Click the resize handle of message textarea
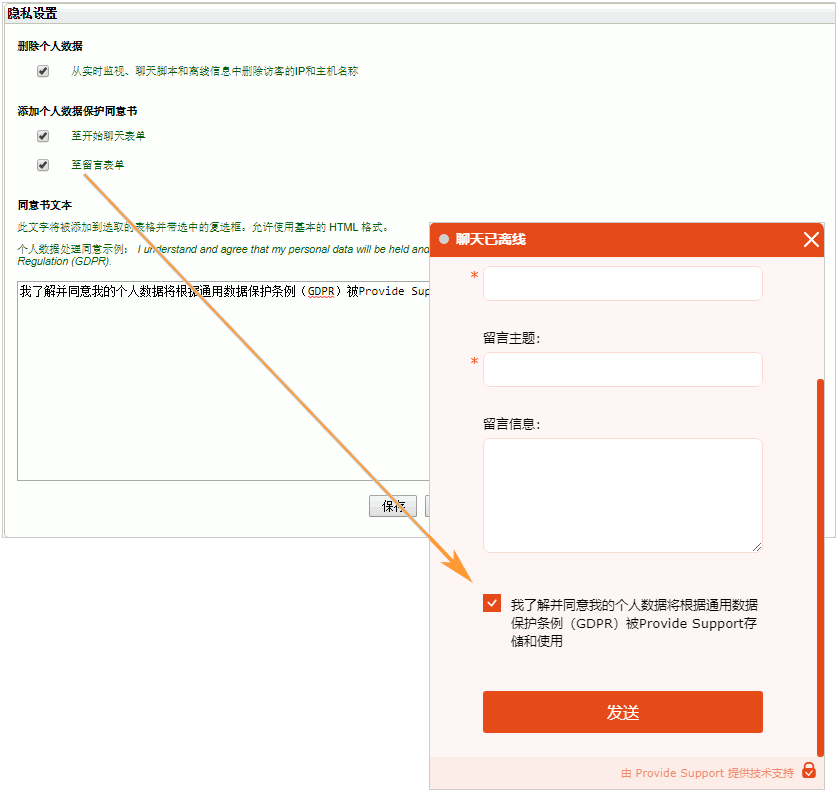This screenshot has height=800, width=838. point(757,547)
